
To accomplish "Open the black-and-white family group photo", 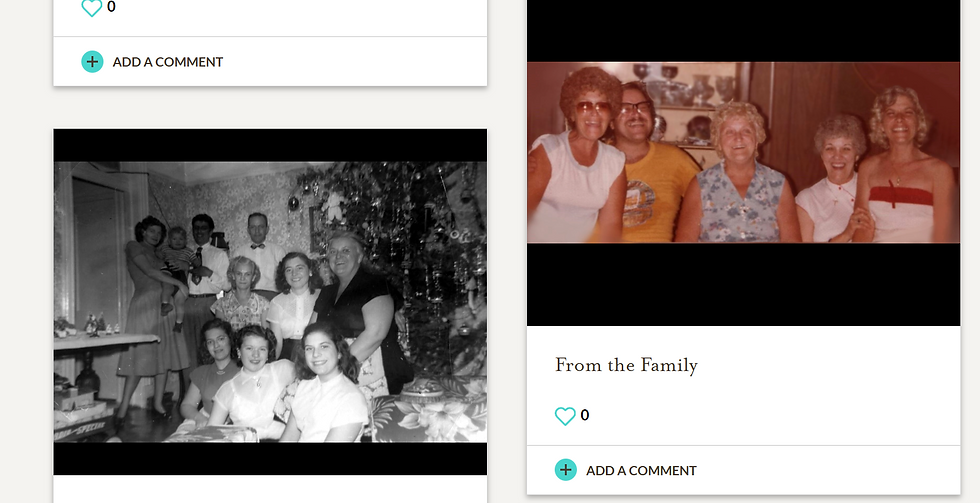I will coord(270,302).
